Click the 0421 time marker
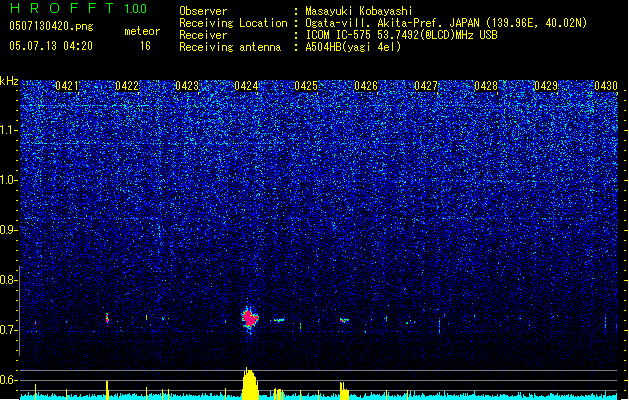This screenshot has width=629, height=400. point(67,86)
